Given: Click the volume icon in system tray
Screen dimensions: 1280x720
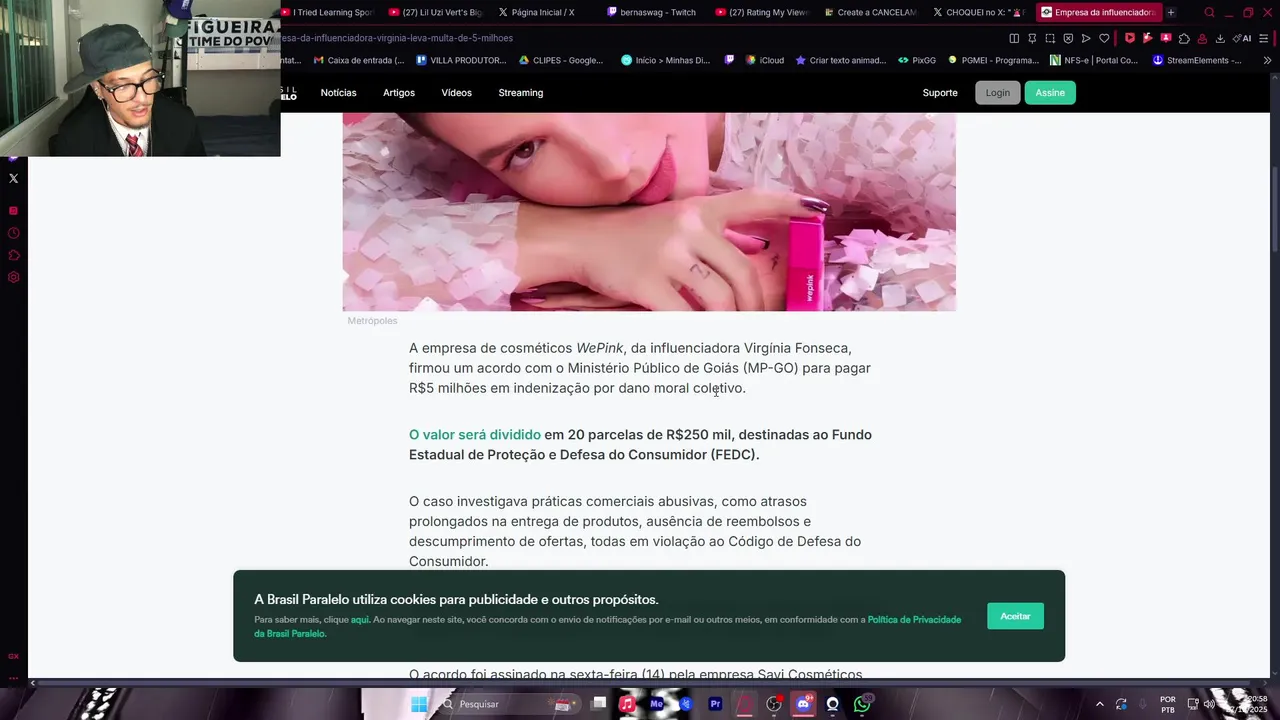Looking at the screenshot, I should coord(1209,704).
